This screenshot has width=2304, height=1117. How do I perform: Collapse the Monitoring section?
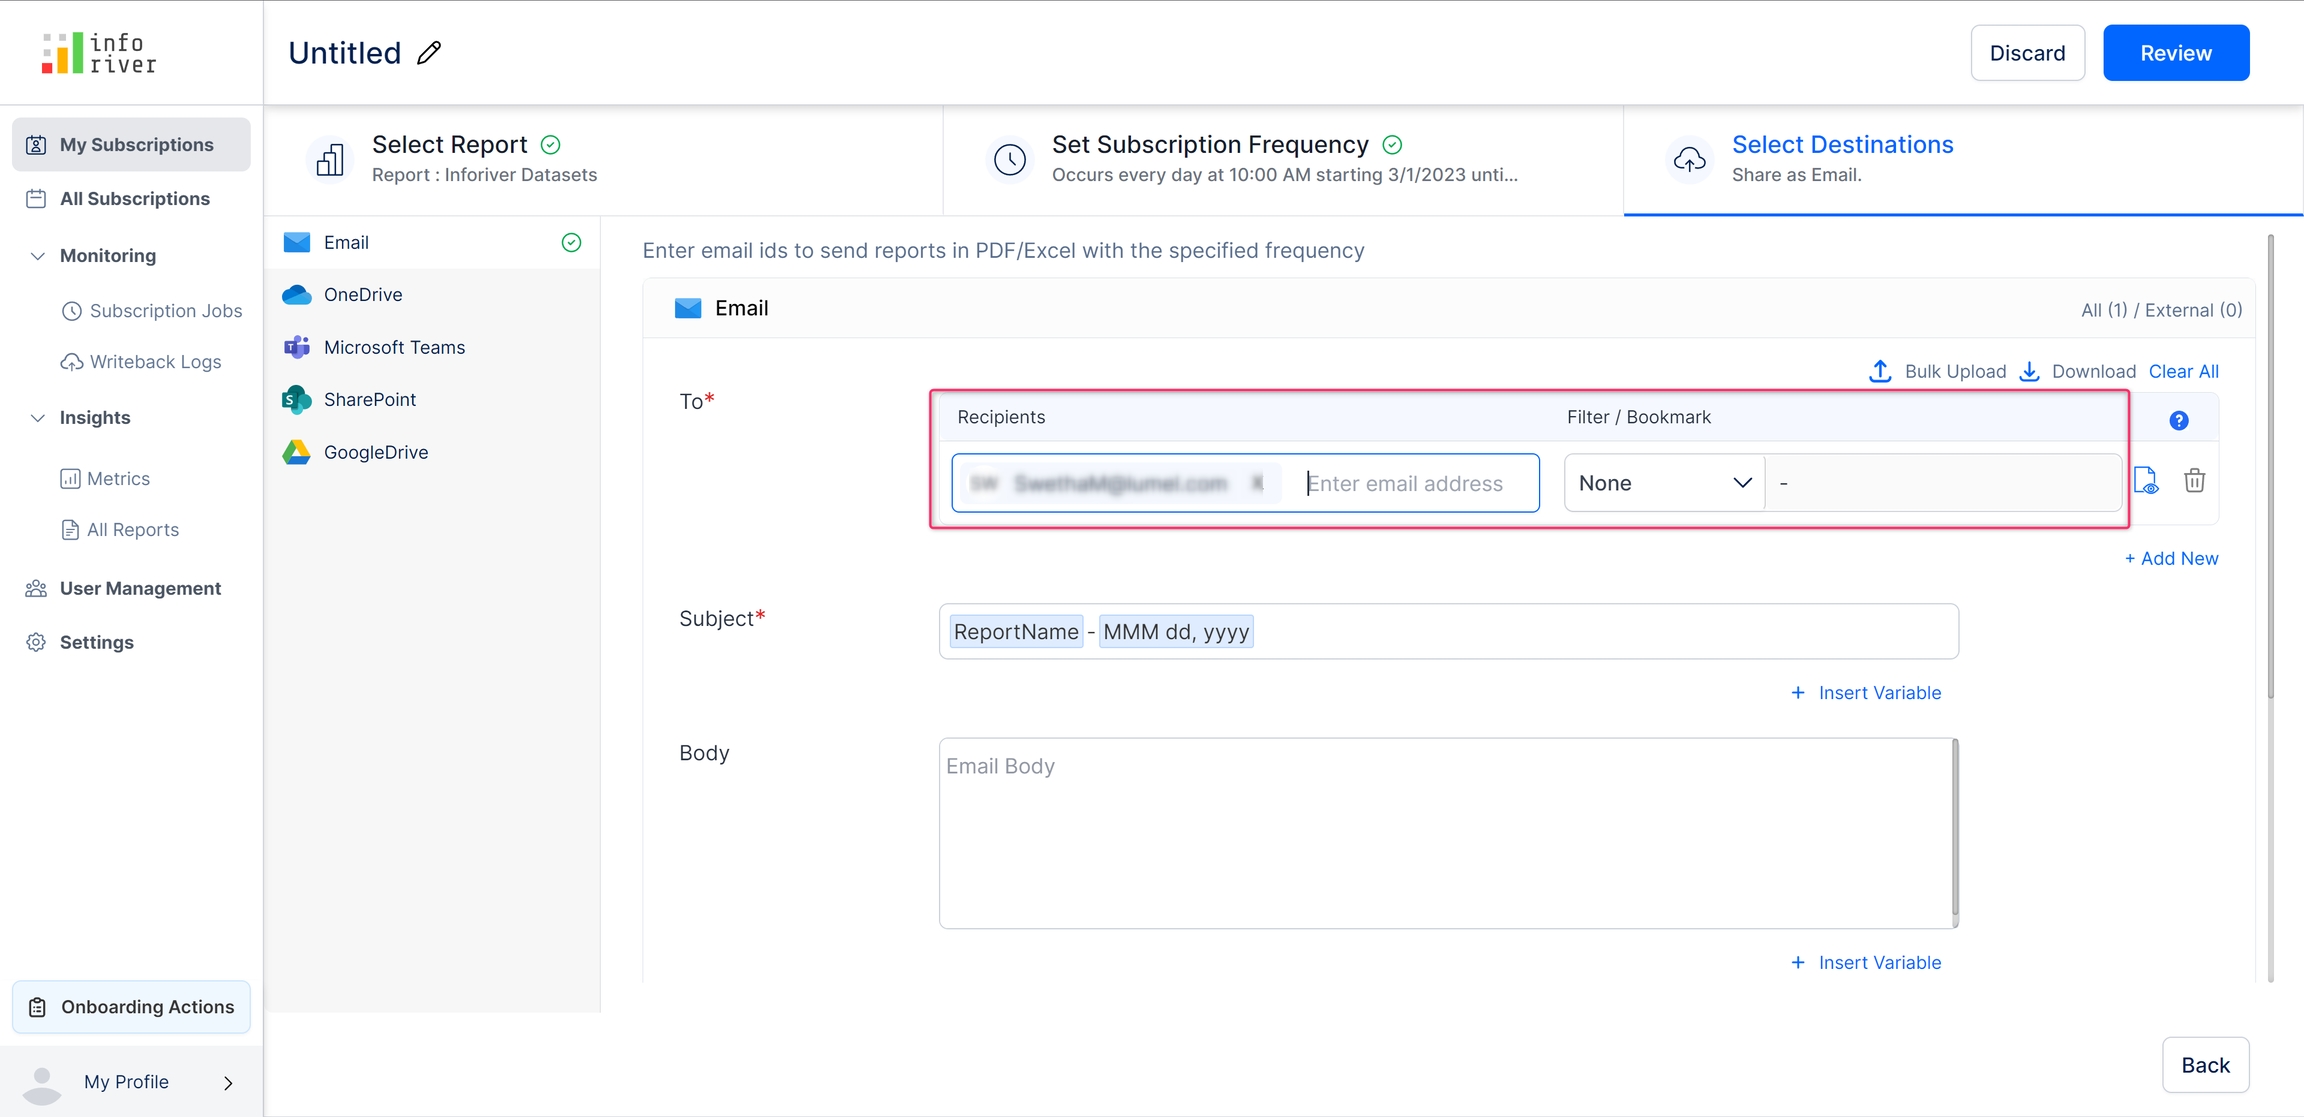(x=38, y=256)
